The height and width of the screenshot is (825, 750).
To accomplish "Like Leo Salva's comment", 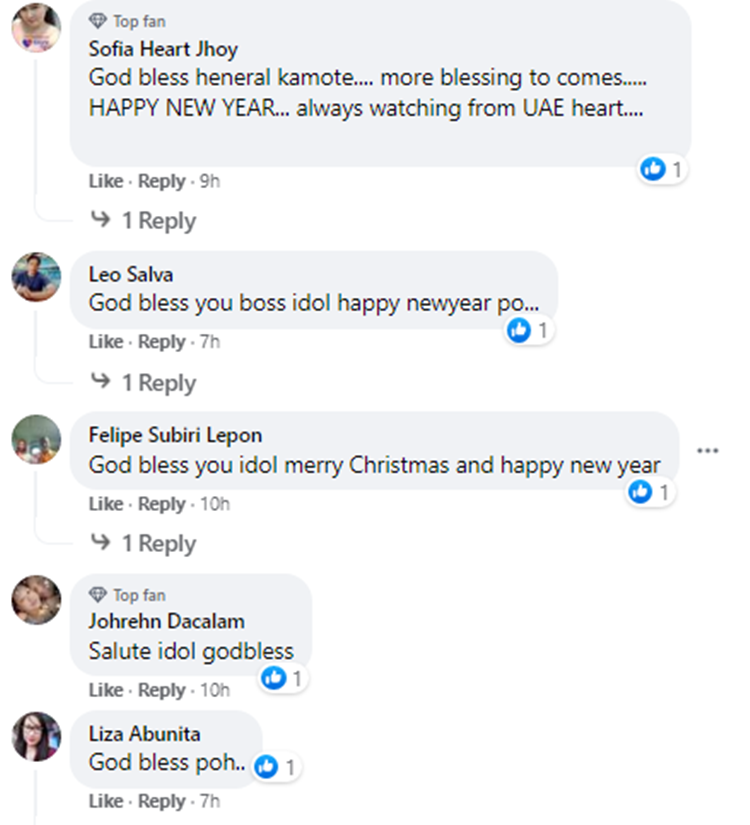I will 105,342.
